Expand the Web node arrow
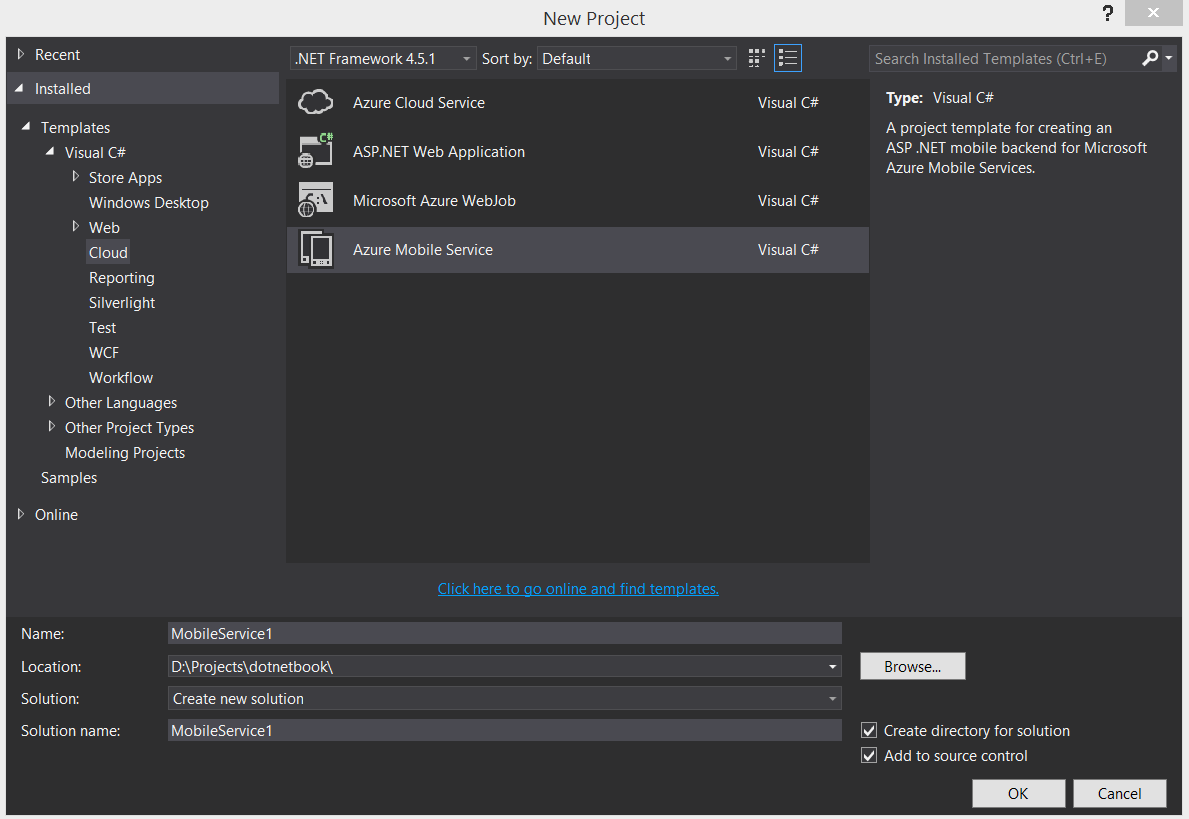 75,226
